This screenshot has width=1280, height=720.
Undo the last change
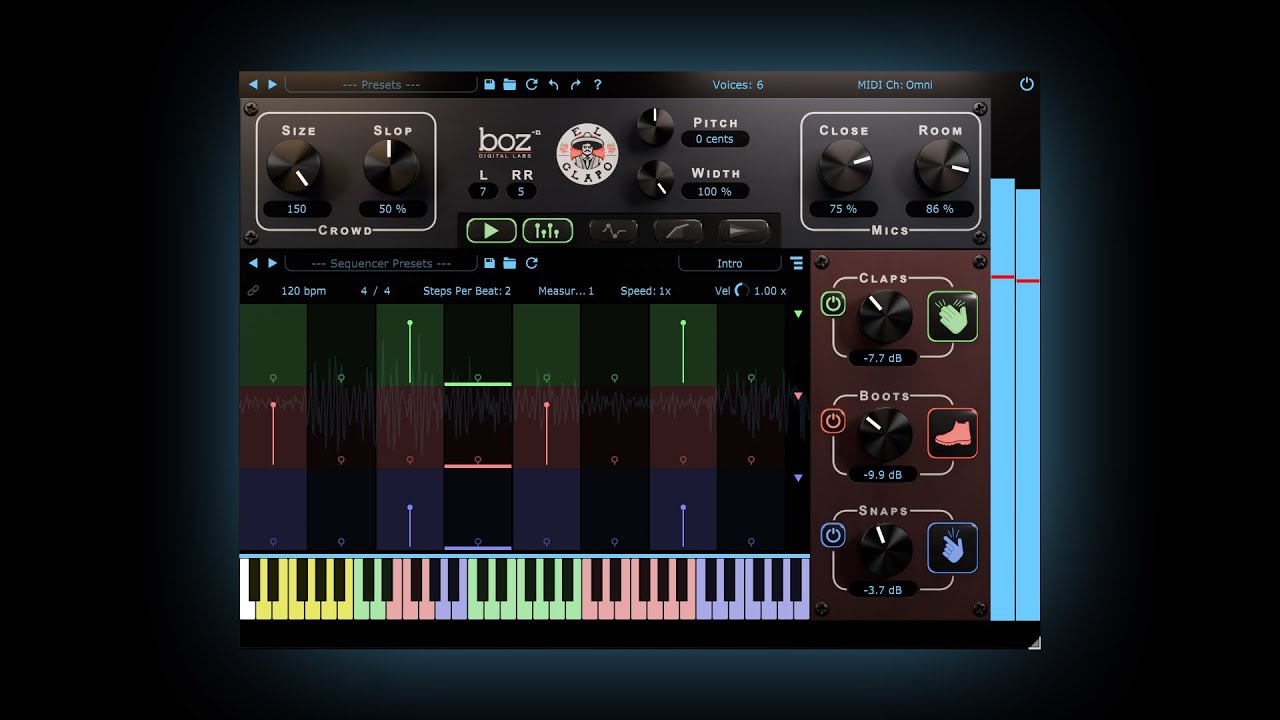click(554, 85)
